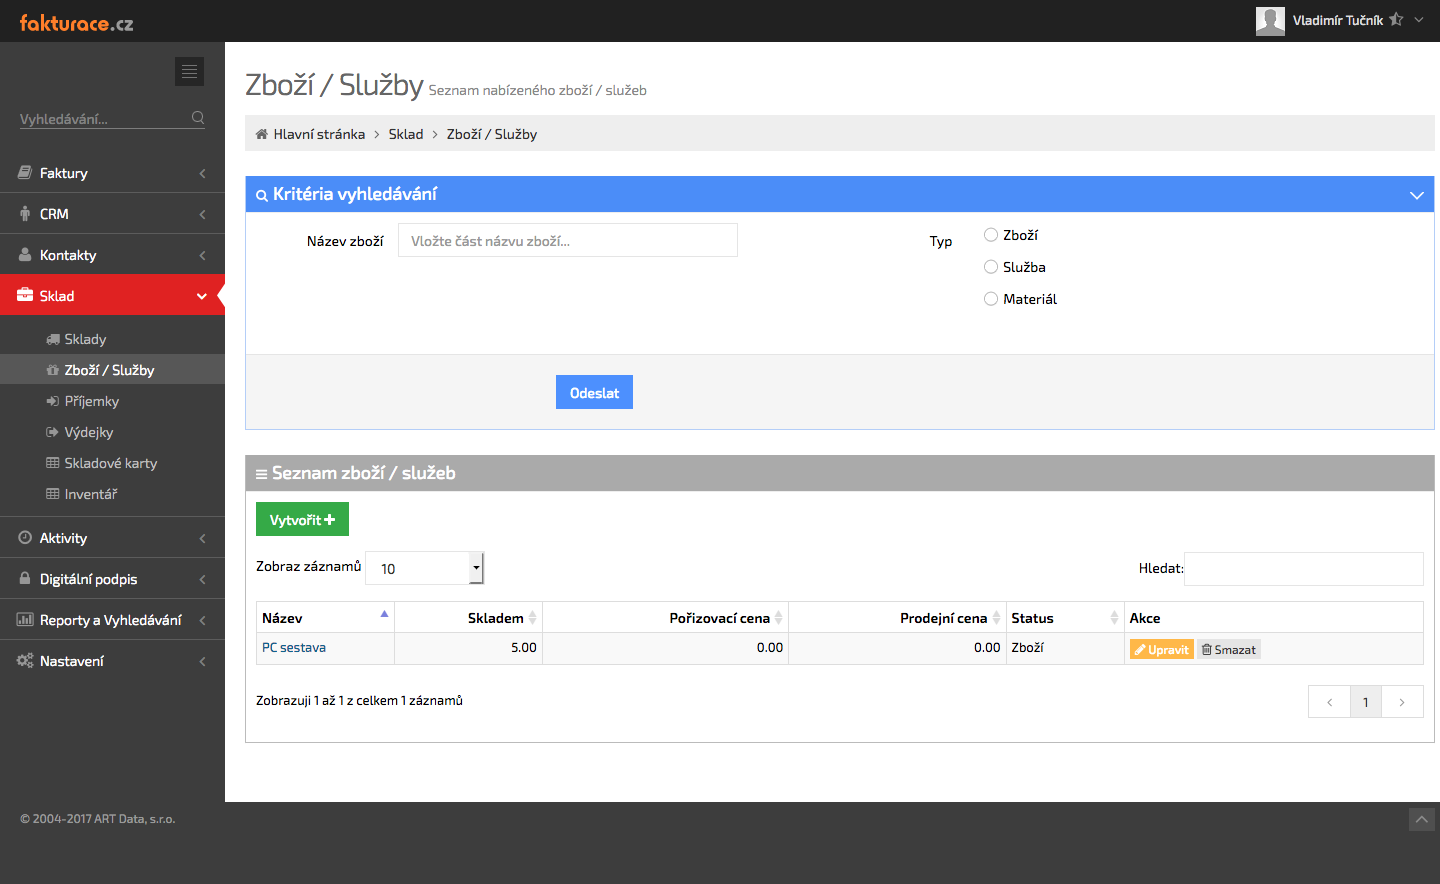Click the Digitální podpis lock icon
This screenshot has height=884, width=1440.
tap(25, 579)
